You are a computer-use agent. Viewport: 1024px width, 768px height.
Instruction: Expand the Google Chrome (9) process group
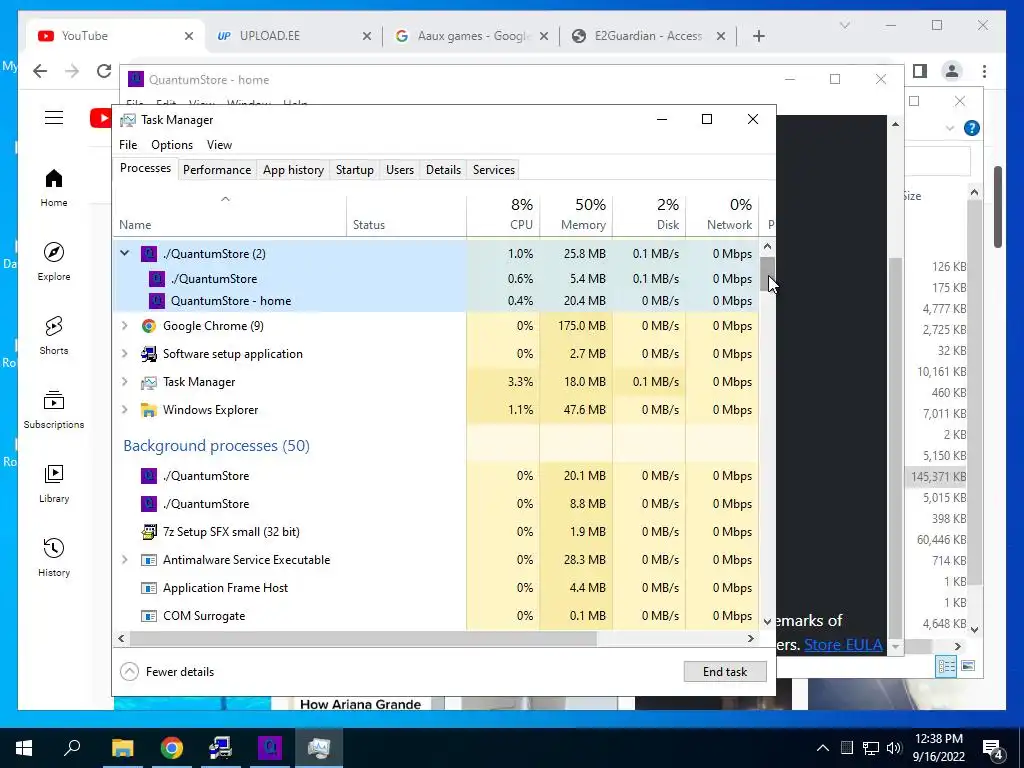(124, 326)
